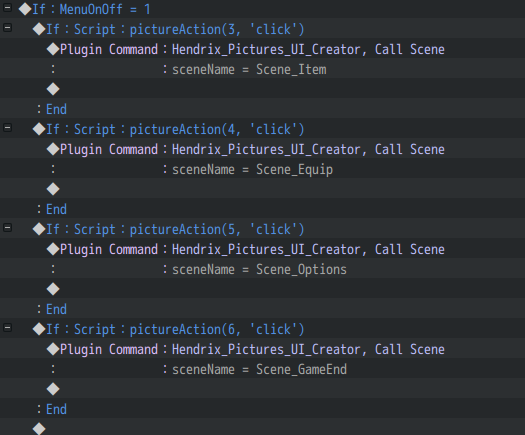The height and width of the screenshot is (435, 525).
Task: Select the Plugin Command above sceneName = Scene_Options
Action: pos(262,249)
